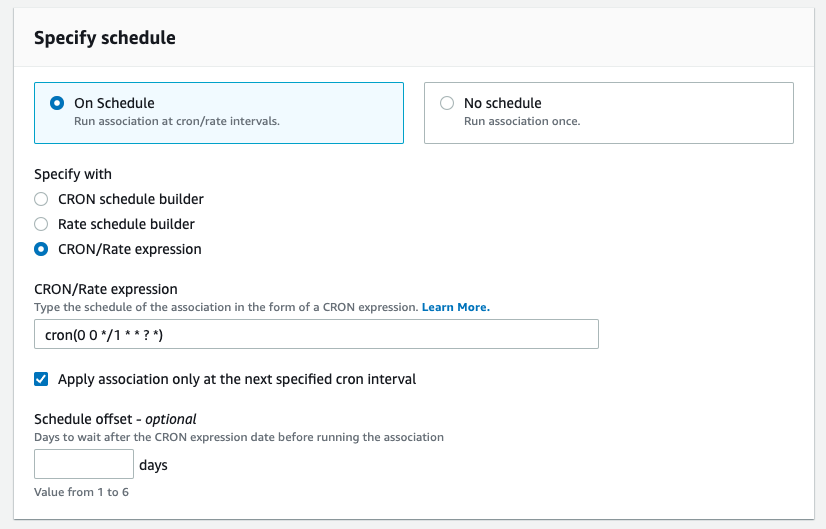Click the "Type the schedule of the association" helper text
Screen dimensions: 826x529
pos(225,307)
